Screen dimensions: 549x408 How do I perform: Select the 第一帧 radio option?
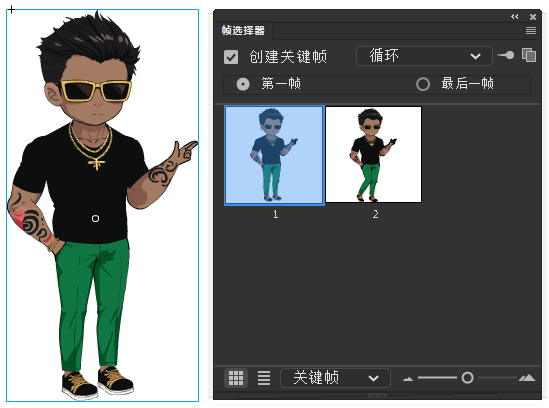point(243,84)
